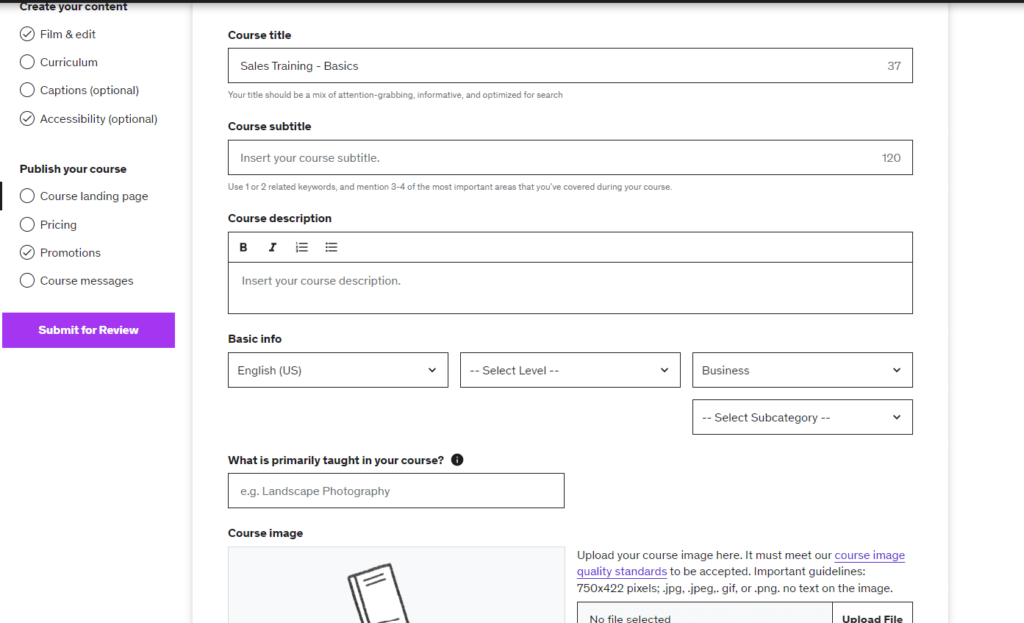The image size is (1024, 623).
Task: Click the Course description label
Action: coord(280,218)
